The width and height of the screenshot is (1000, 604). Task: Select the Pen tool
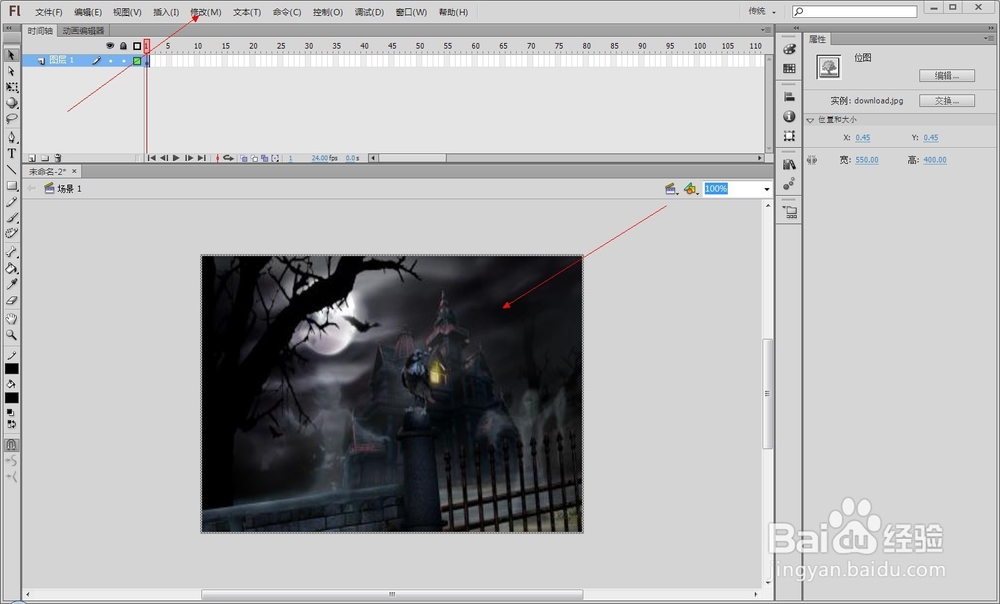coord(11,137)
